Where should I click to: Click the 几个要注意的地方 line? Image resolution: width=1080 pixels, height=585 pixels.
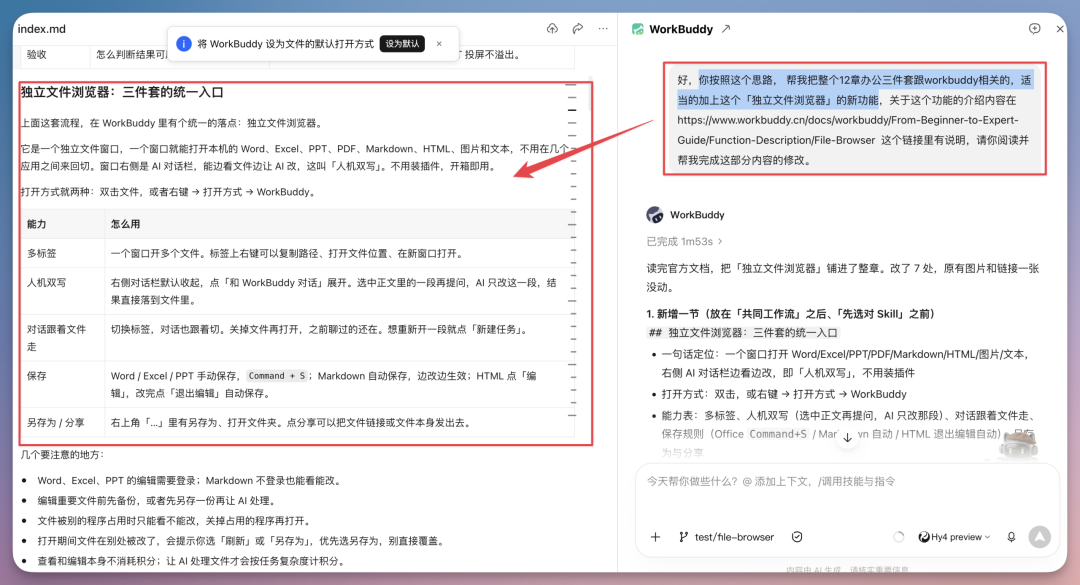pyautogui.click(x=63, y=455)
